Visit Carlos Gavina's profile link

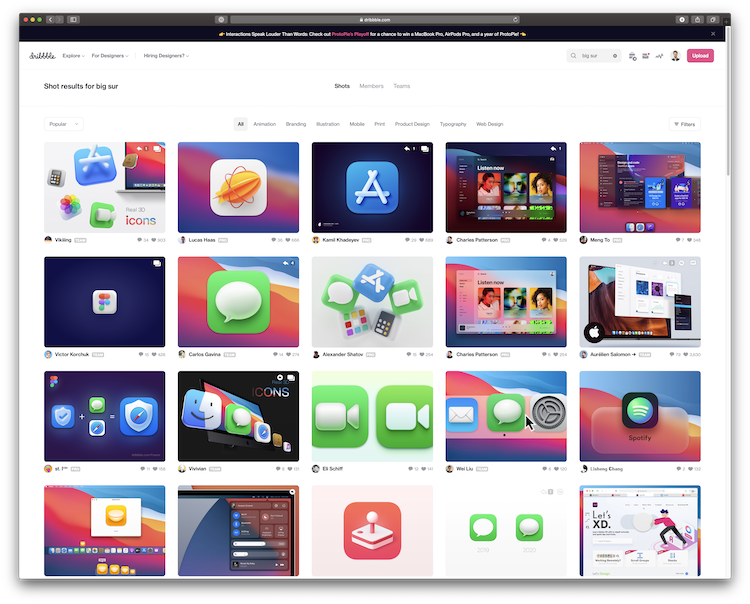(205, 354)
